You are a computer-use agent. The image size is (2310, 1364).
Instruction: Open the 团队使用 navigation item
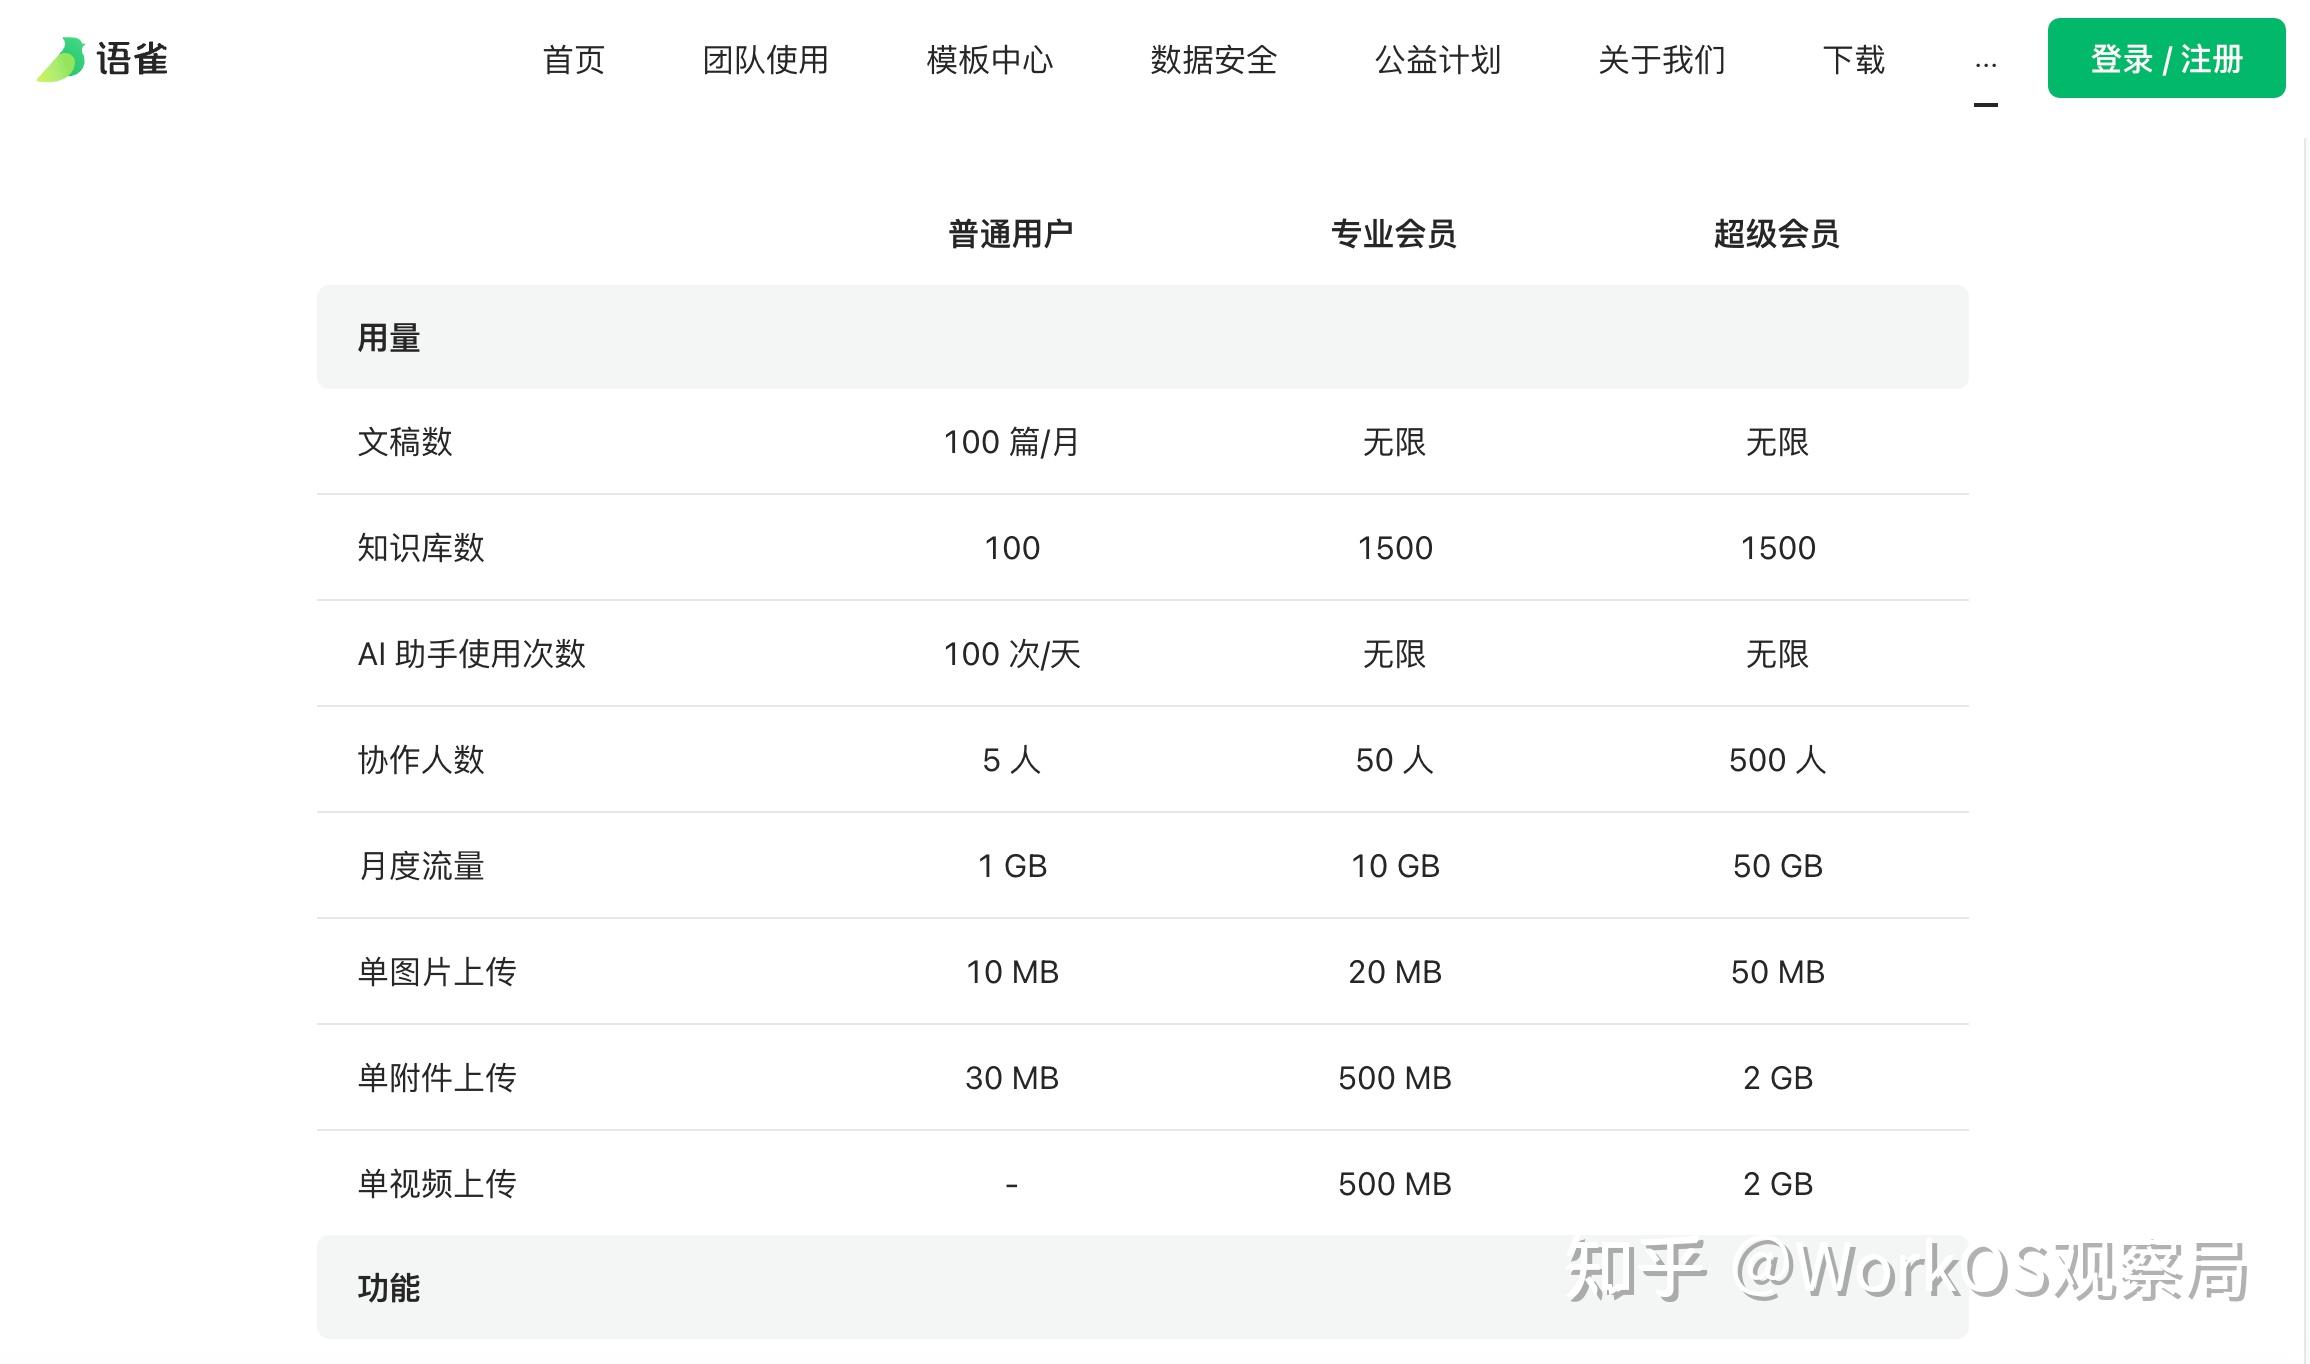tap(765, 60)
